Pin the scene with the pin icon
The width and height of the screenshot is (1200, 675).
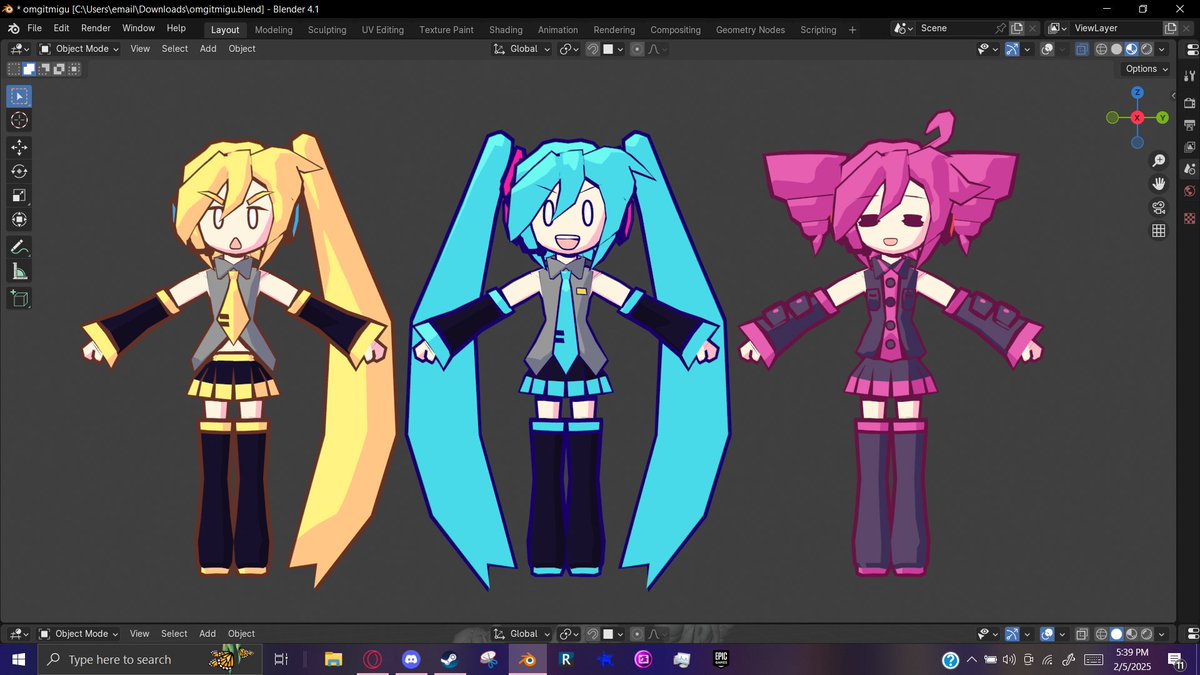pyautogui.click(x=1001, y=28)
